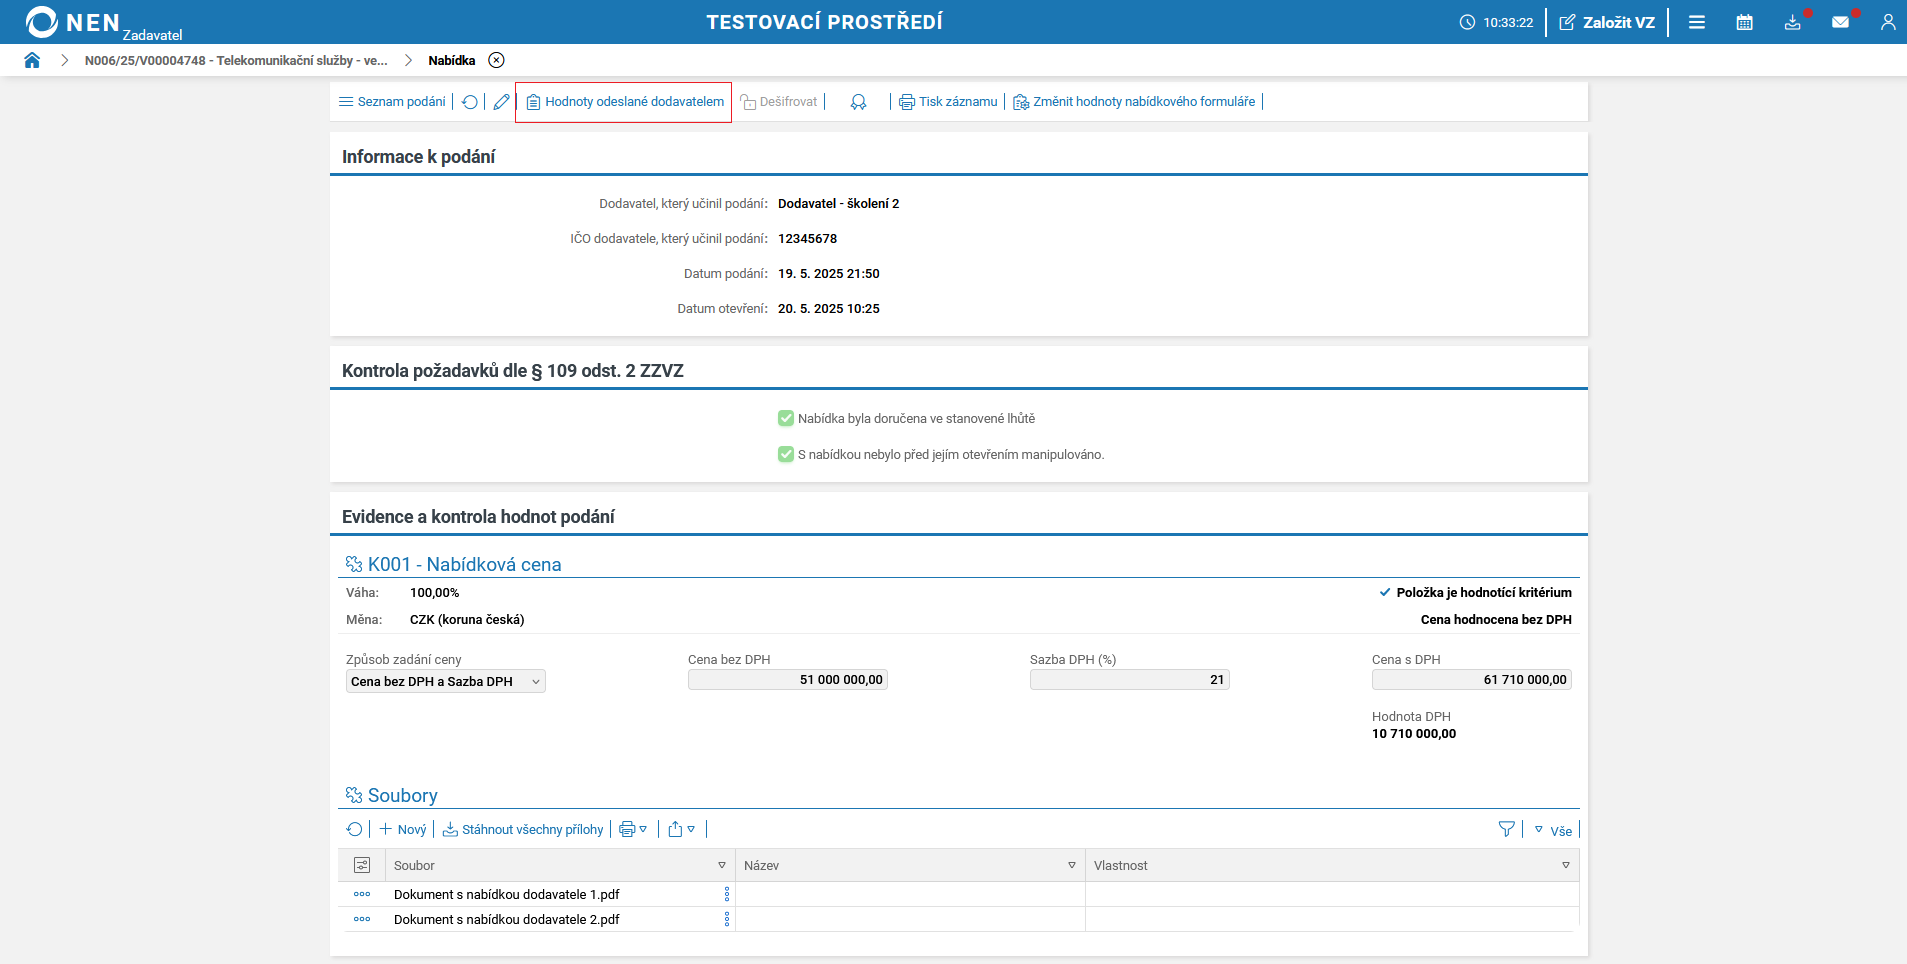Toggle 'S nabídkou nebylo manipulováno' checkbox
The width and height of the screenshot is (1907, 964).
(x=786, y=455)
